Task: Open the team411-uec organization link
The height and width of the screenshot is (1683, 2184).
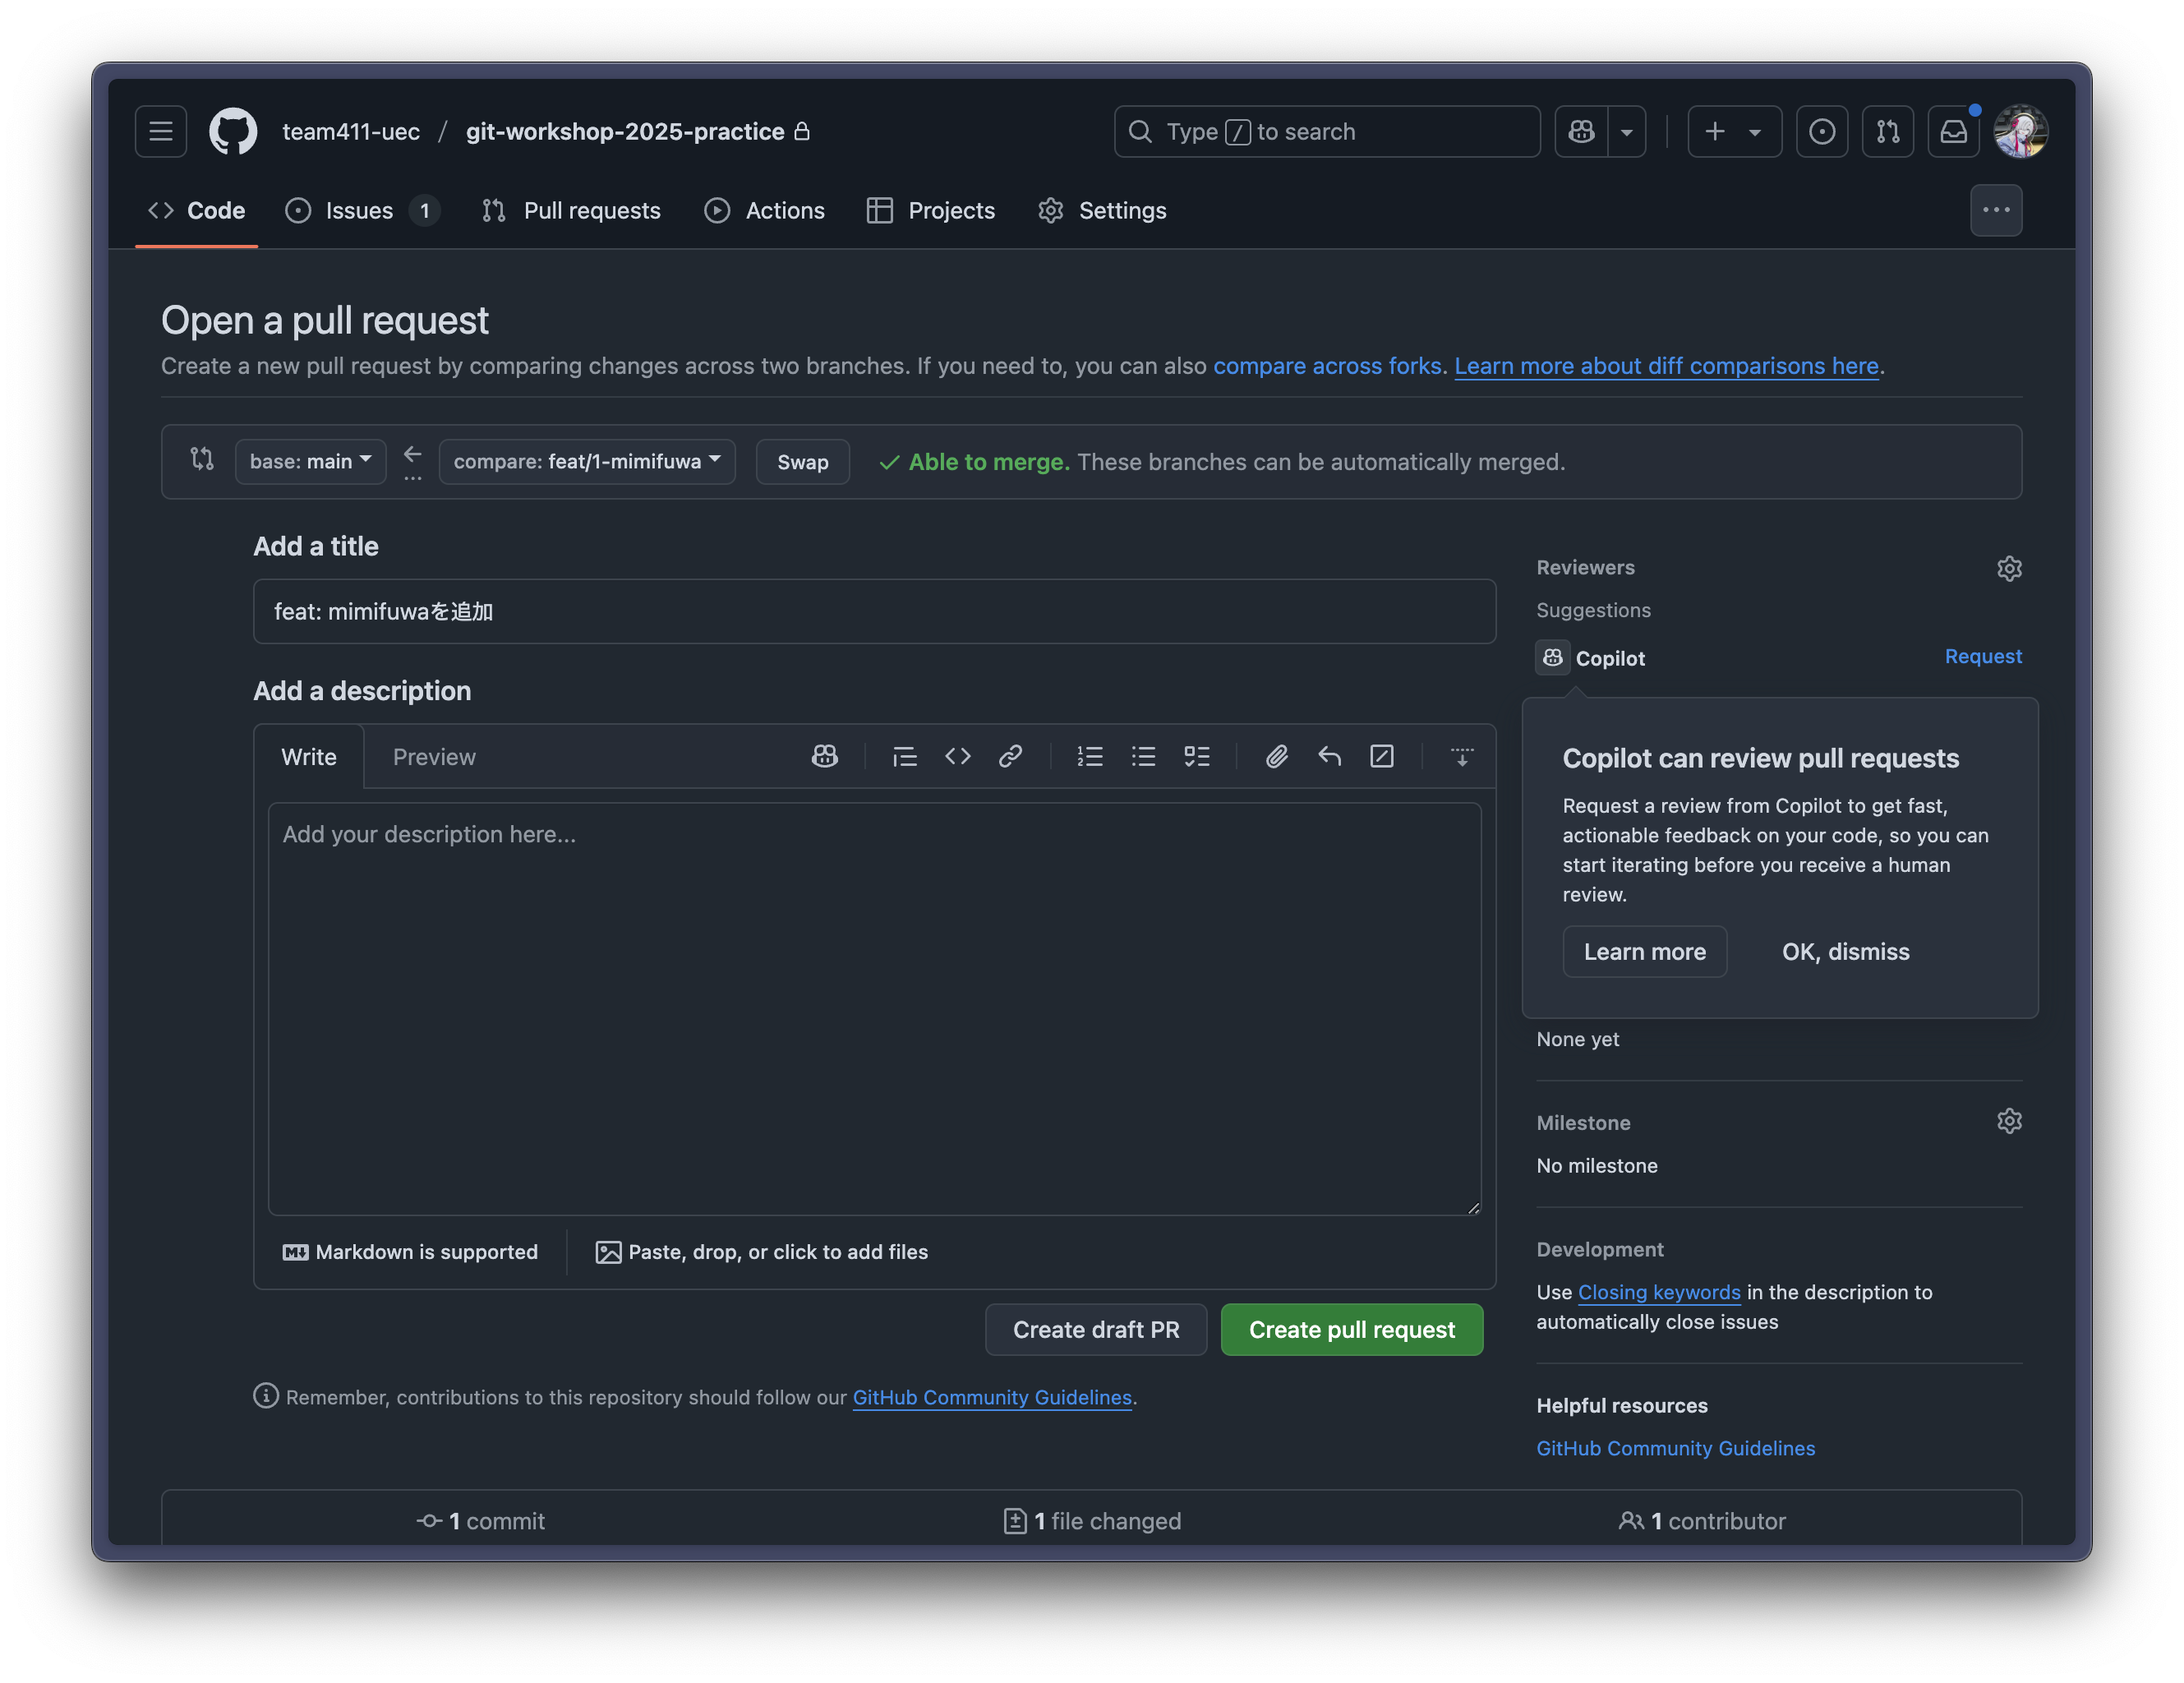Action: click(x=351, y=131)
